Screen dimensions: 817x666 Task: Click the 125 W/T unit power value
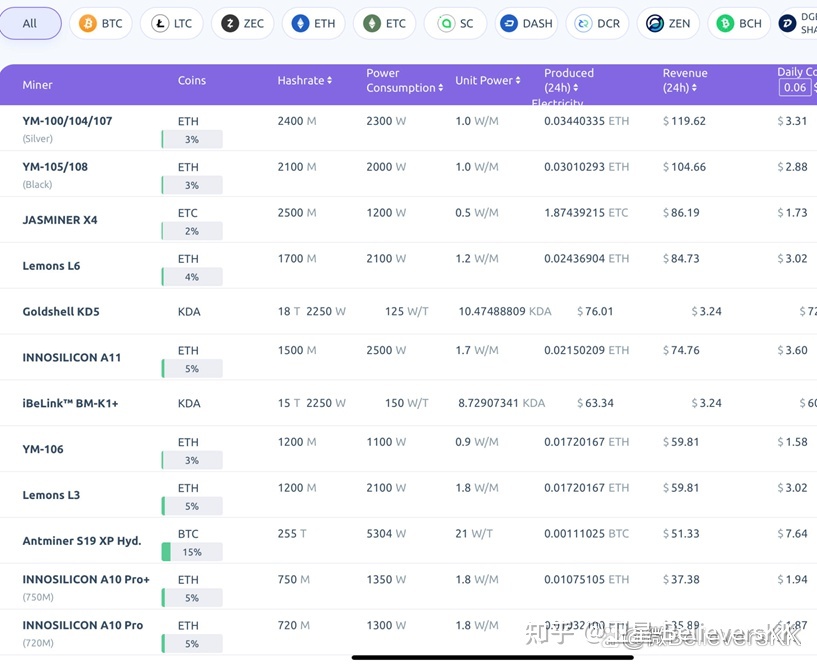coord(406,312)
